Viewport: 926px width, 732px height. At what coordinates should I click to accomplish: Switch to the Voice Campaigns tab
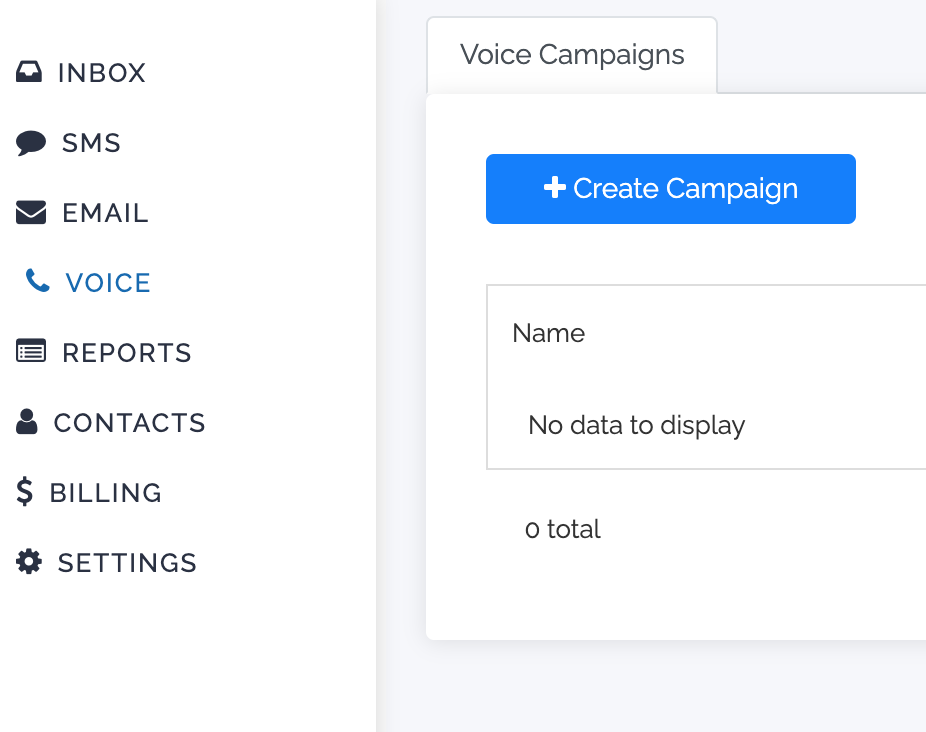(x=572, y=55)
